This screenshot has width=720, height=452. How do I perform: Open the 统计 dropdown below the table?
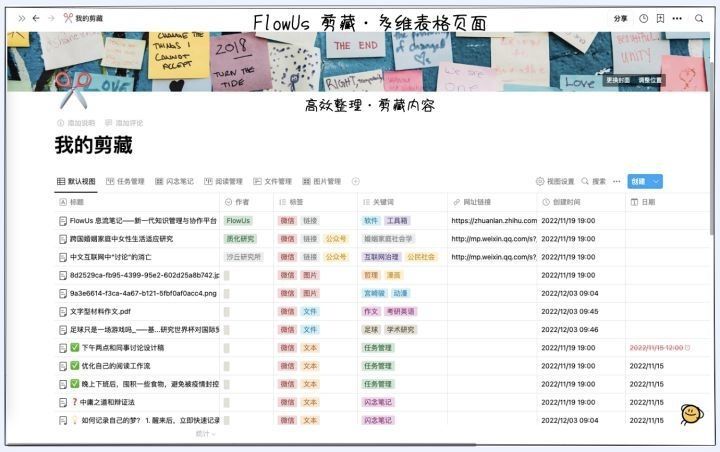click(x=205, y=434)
